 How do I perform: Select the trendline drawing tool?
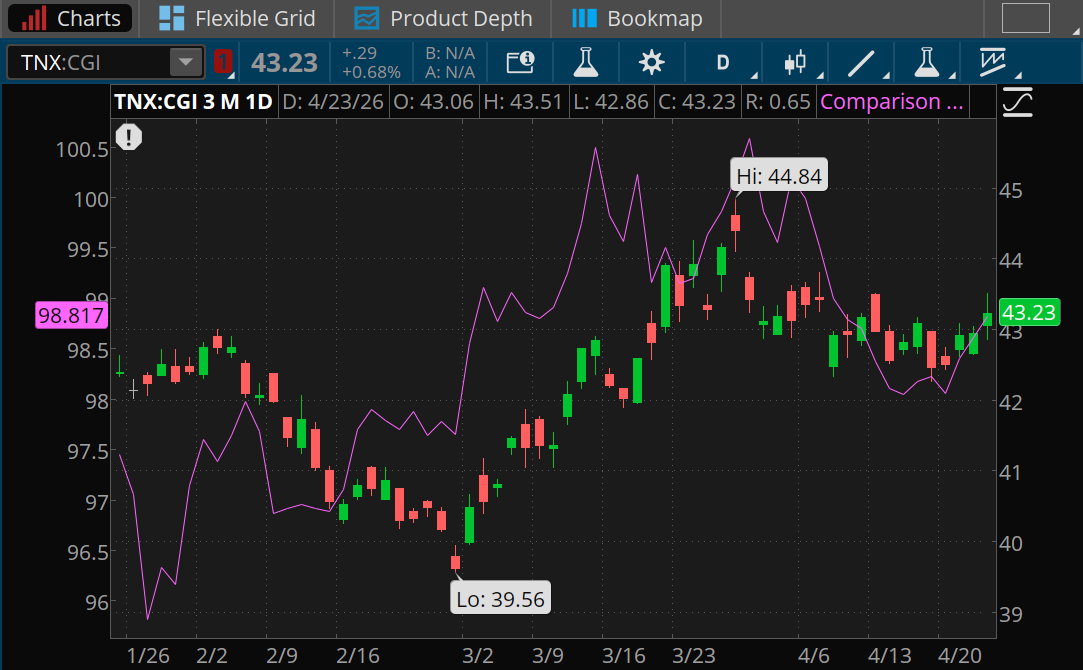tap(862, 61)
